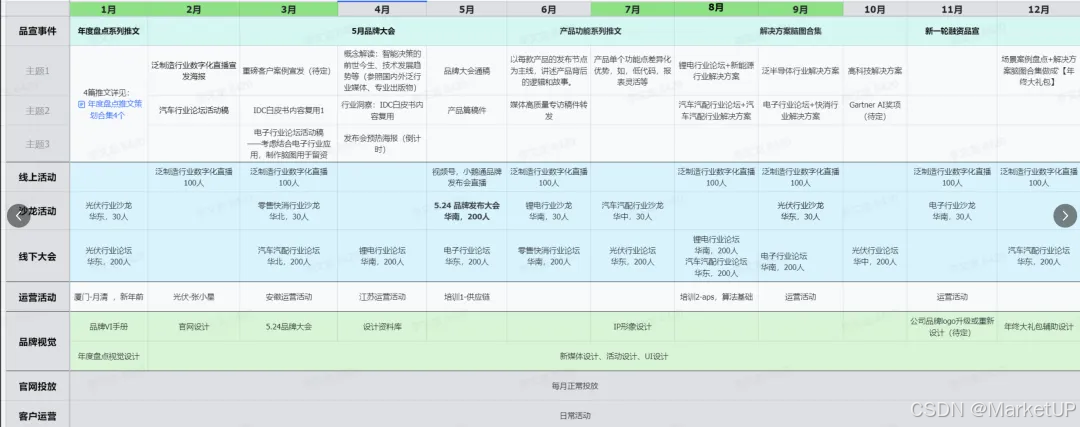Click the 锂电行业沙龙 华南,30人 cell

point(548,211)
